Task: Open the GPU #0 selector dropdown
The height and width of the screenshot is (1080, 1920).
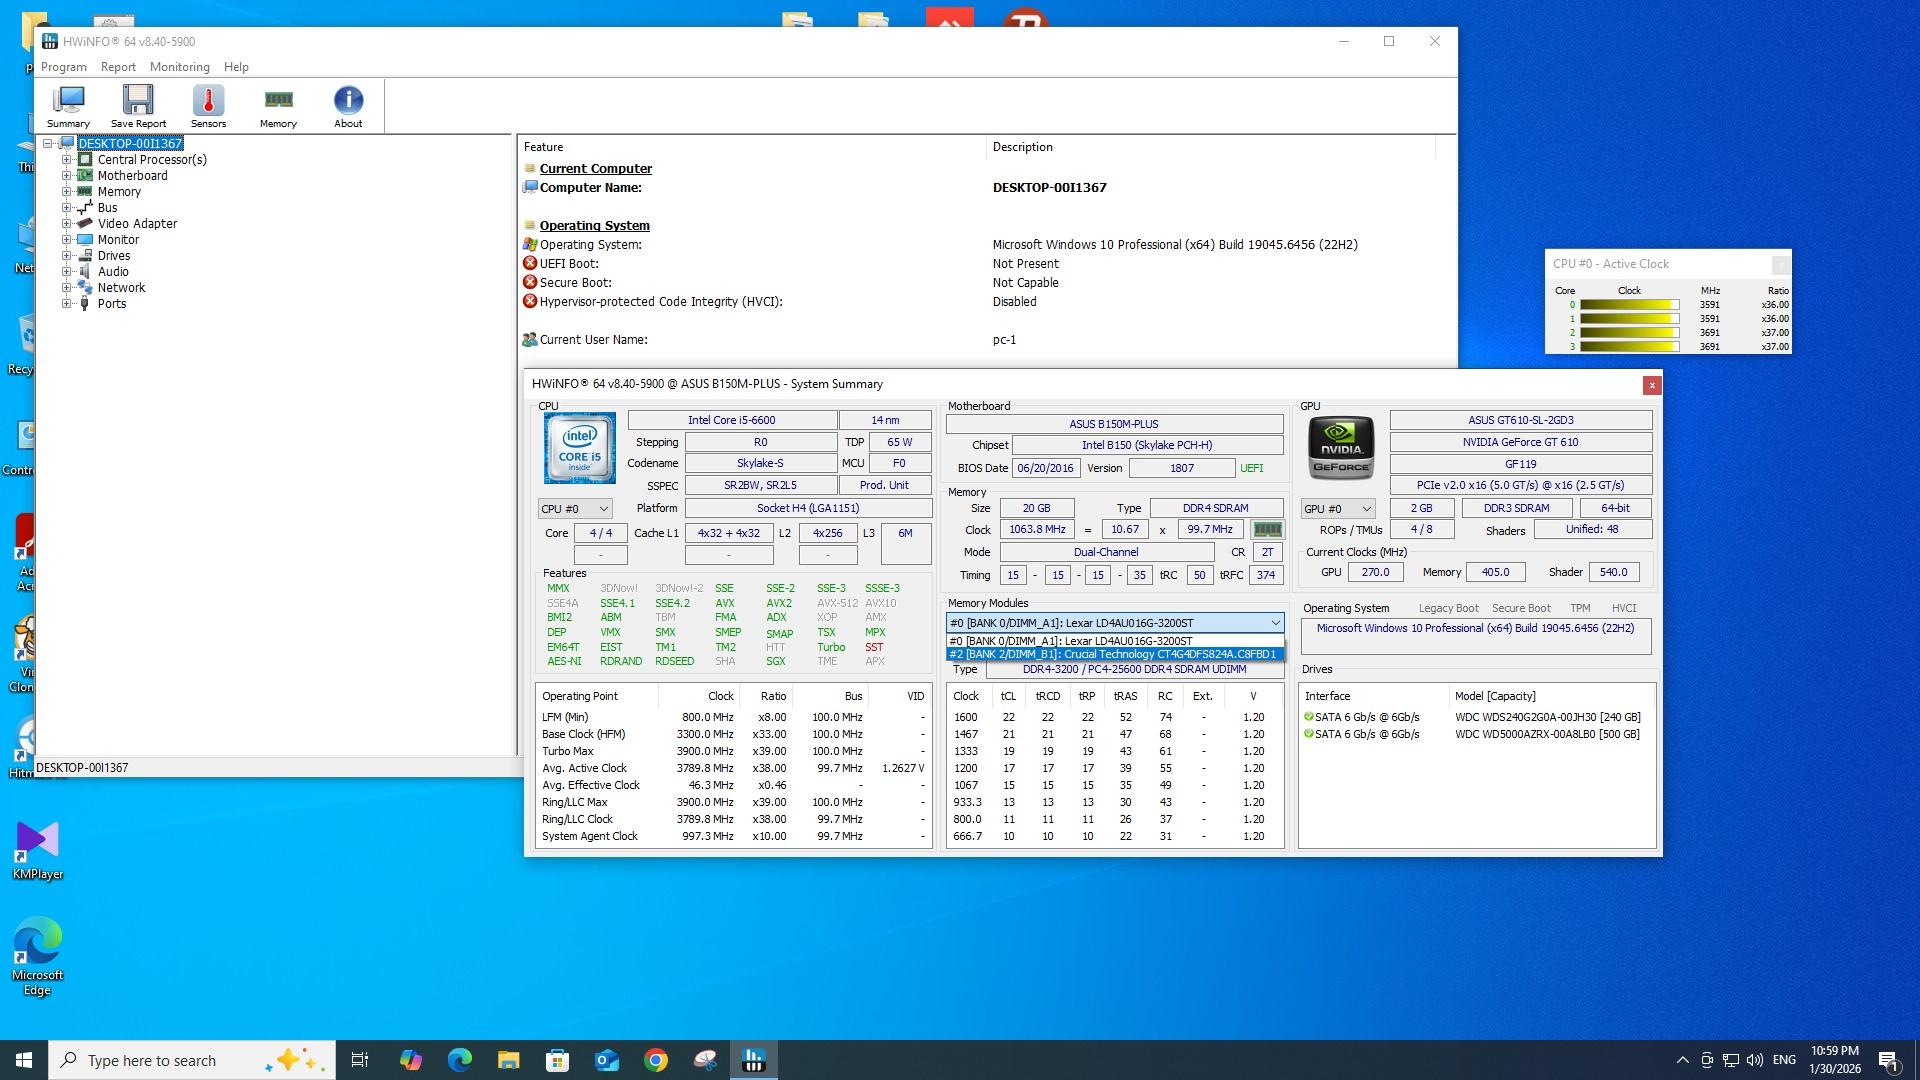Action: click(x=1338, y=509)
